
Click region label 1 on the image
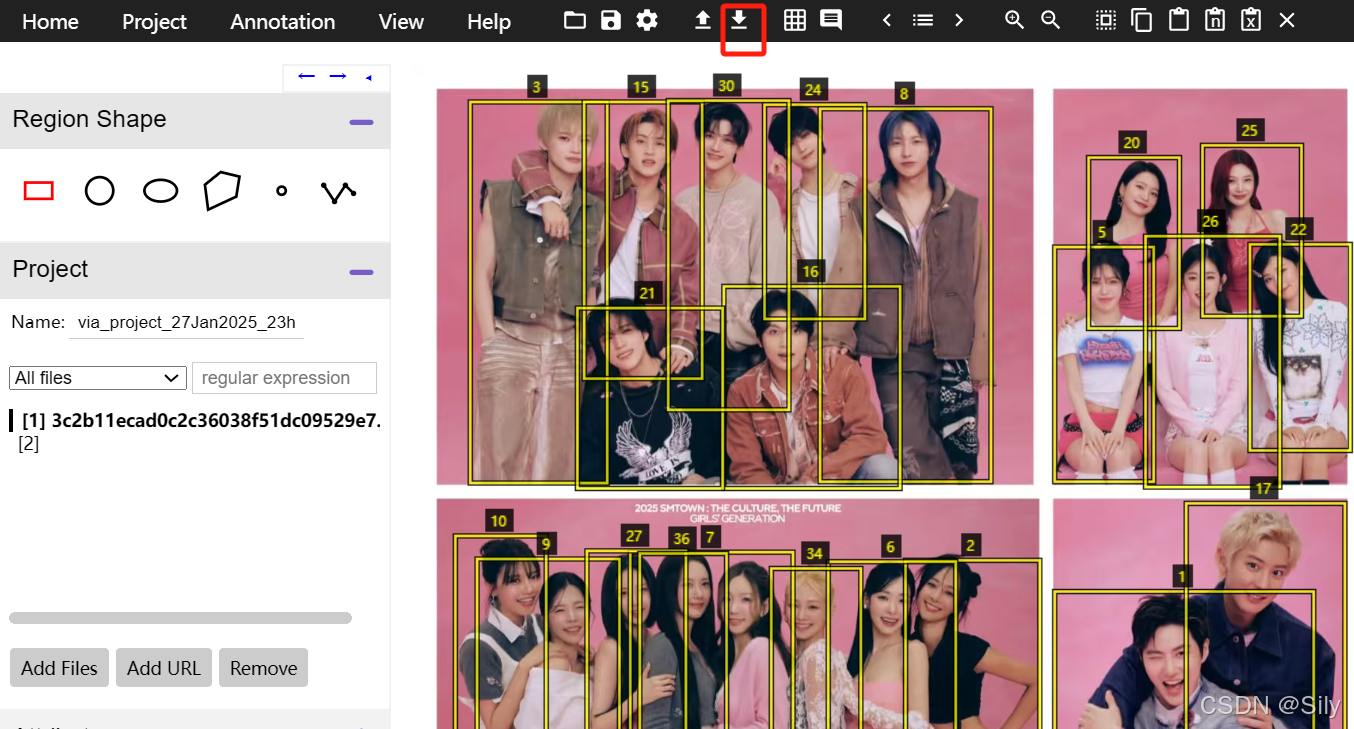1182,576
